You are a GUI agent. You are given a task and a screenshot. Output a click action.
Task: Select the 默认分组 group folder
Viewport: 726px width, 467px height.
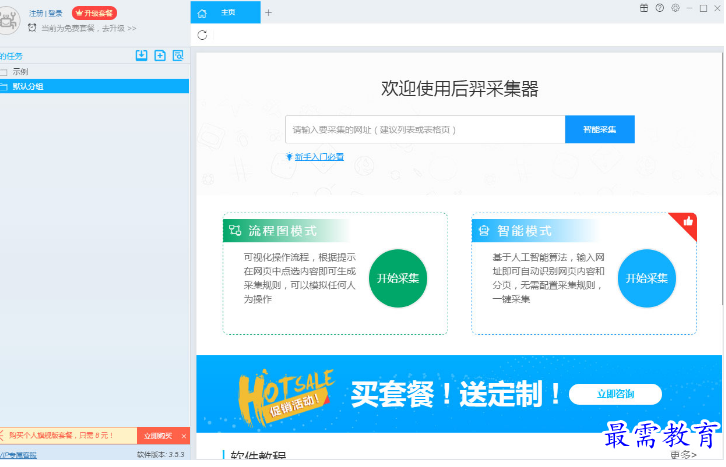[94, 87]
